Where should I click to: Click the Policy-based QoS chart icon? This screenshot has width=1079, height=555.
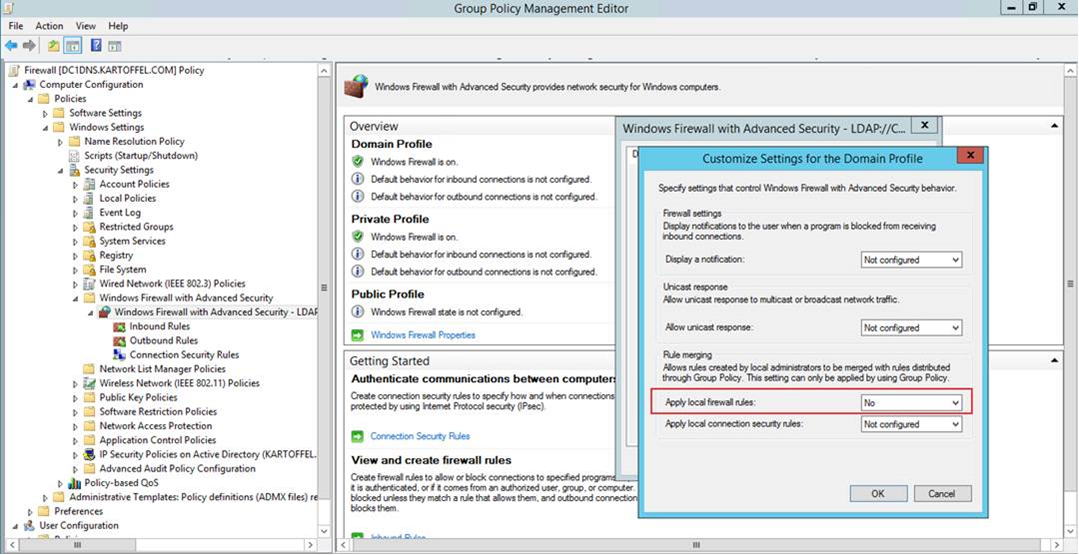coord(74,483)
